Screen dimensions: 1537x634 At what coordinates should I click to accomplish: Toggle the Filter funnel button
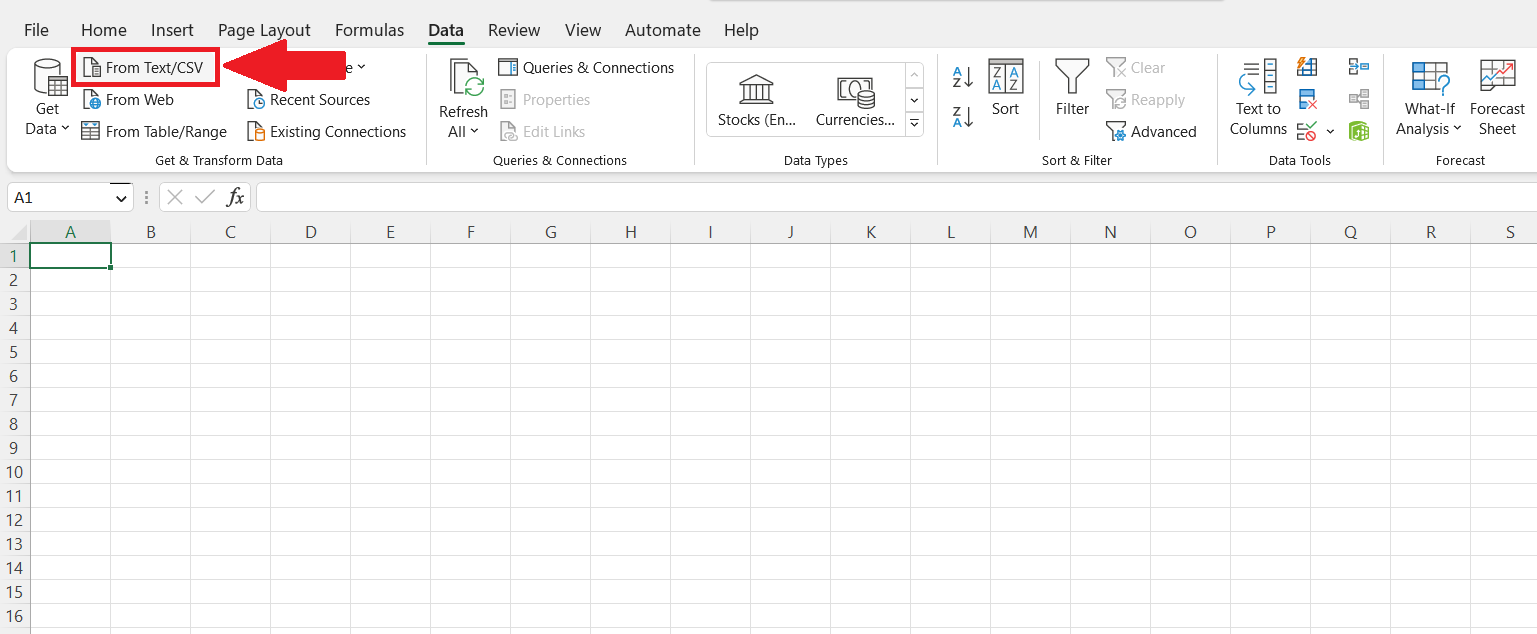tap(1072, 88)
